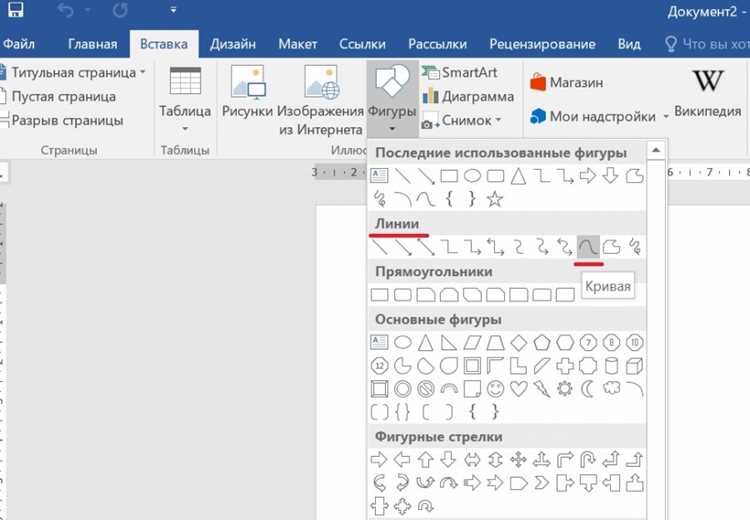Pick the Cube shape
The width and height of the screenshot is (750, 520).
tap(634, 366)
